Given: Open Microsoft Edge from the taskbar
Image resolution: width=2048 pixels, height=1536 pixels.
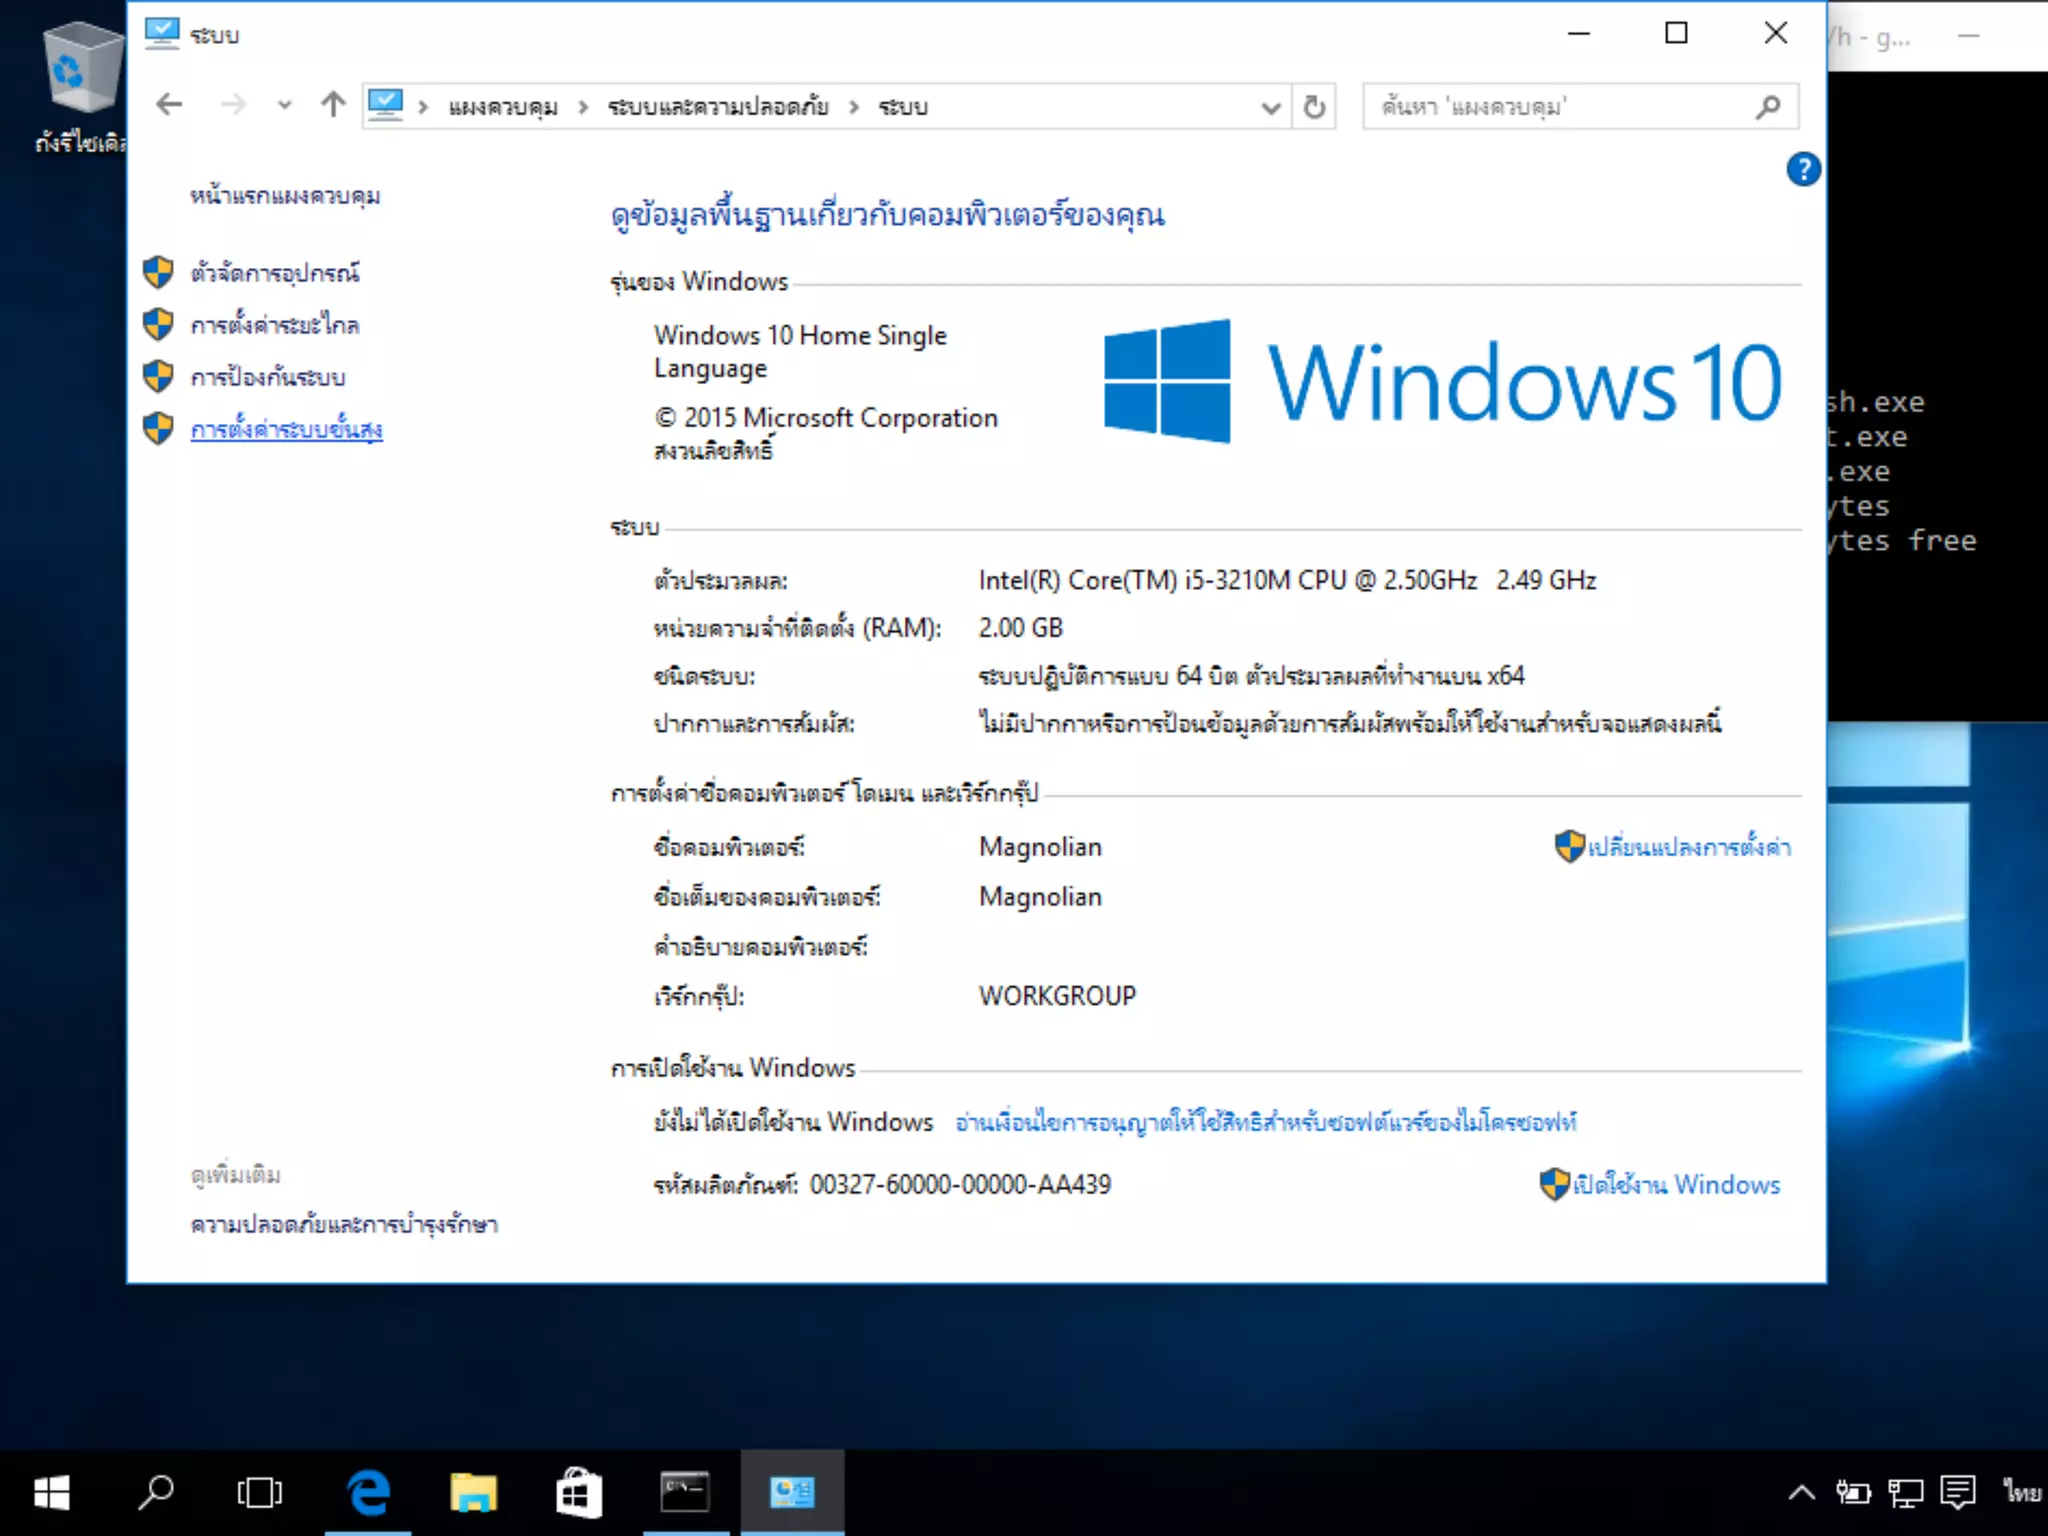Looking at the screenshot, I should (x=368, y=1493).
